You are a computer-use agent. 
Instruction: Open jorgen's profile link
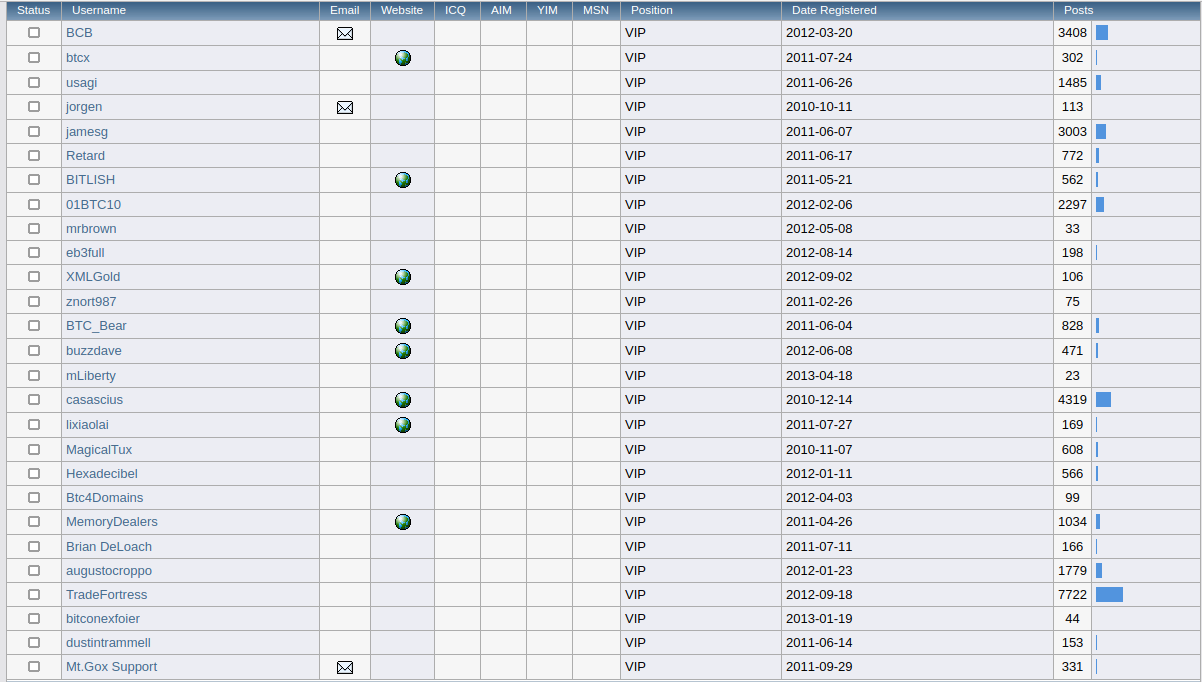click(84, 107)
